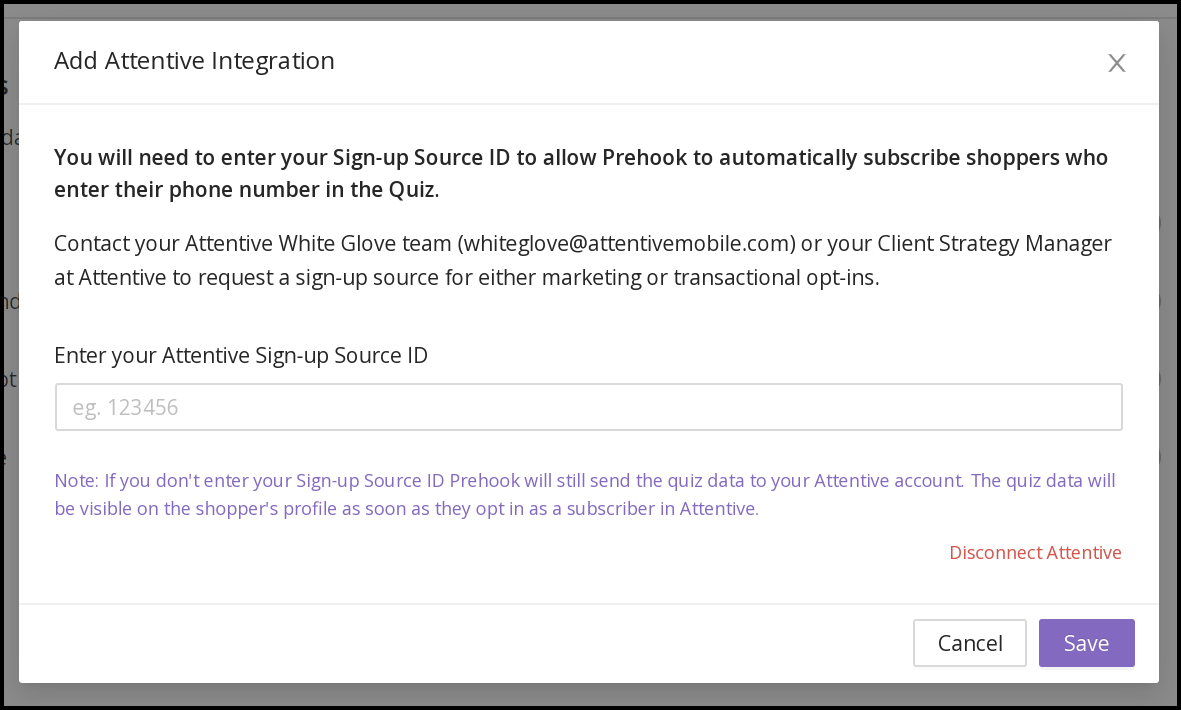Click inside the Sign-up Source ID field

point(588,406)
